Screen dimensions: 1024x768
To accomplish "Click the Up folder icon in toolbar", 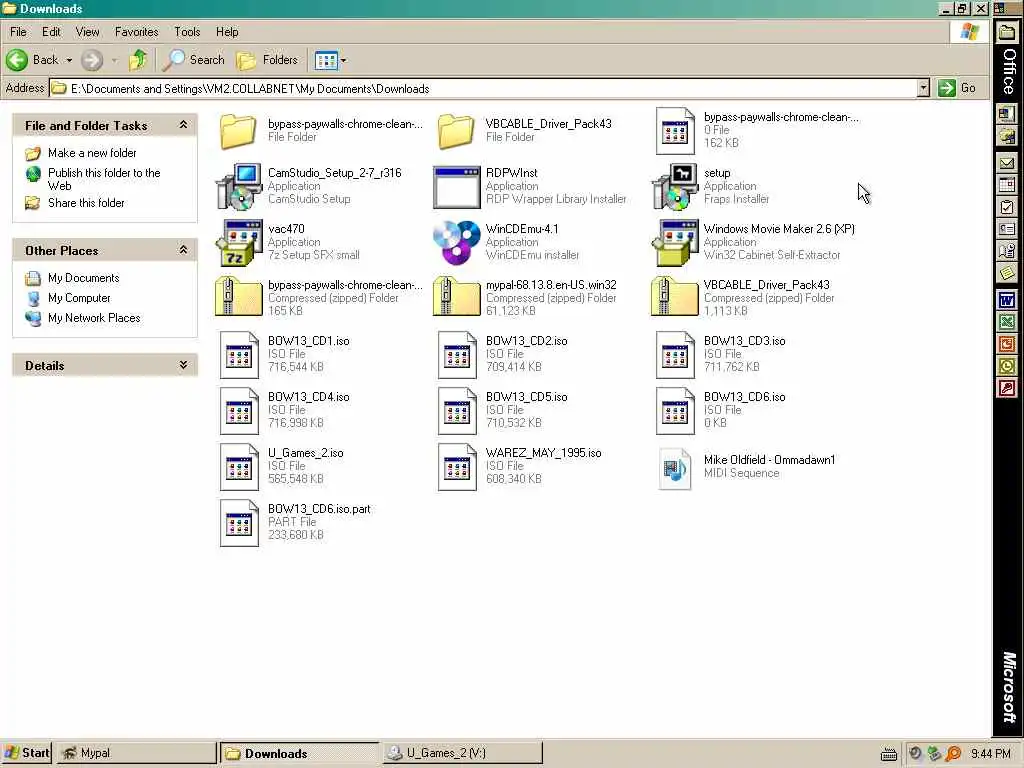I will [137, 60].
